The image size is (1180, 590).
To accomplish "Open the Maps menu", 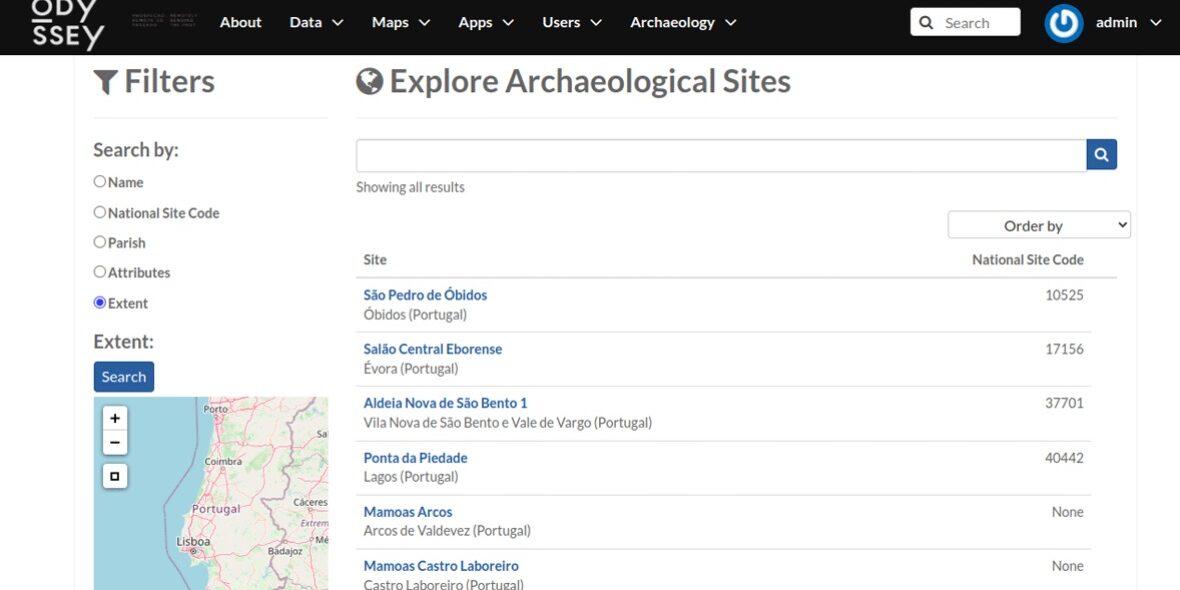I will 400,22.
